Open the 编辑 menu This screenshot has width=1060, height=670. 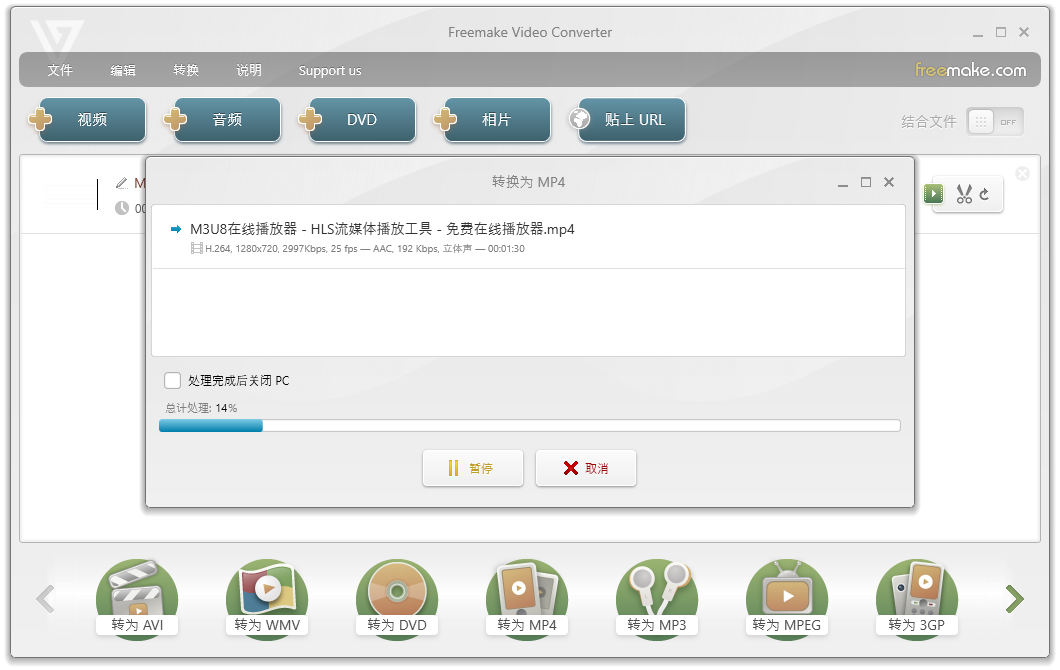123,70
